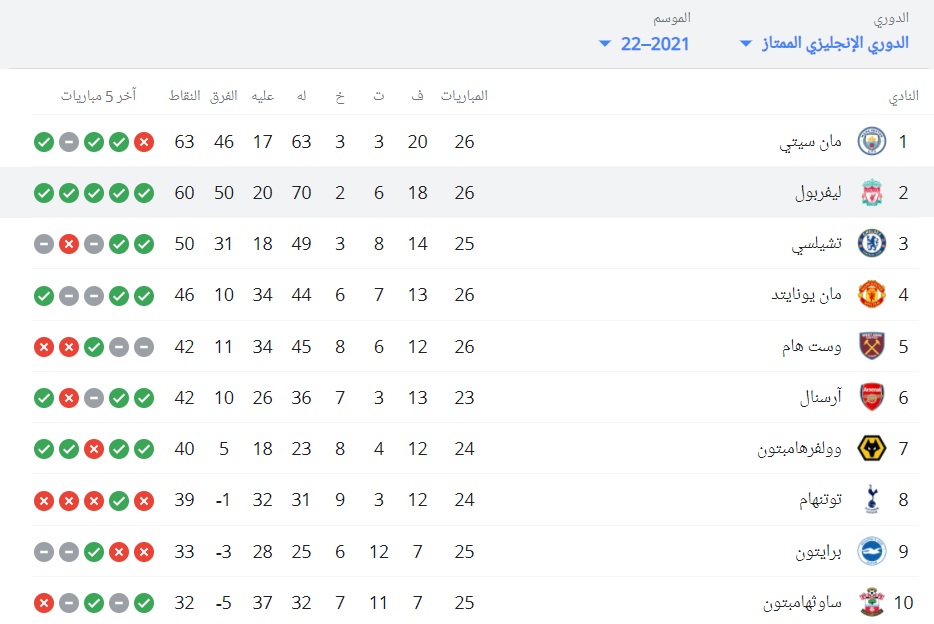Select the النقاط points column header

184,96
